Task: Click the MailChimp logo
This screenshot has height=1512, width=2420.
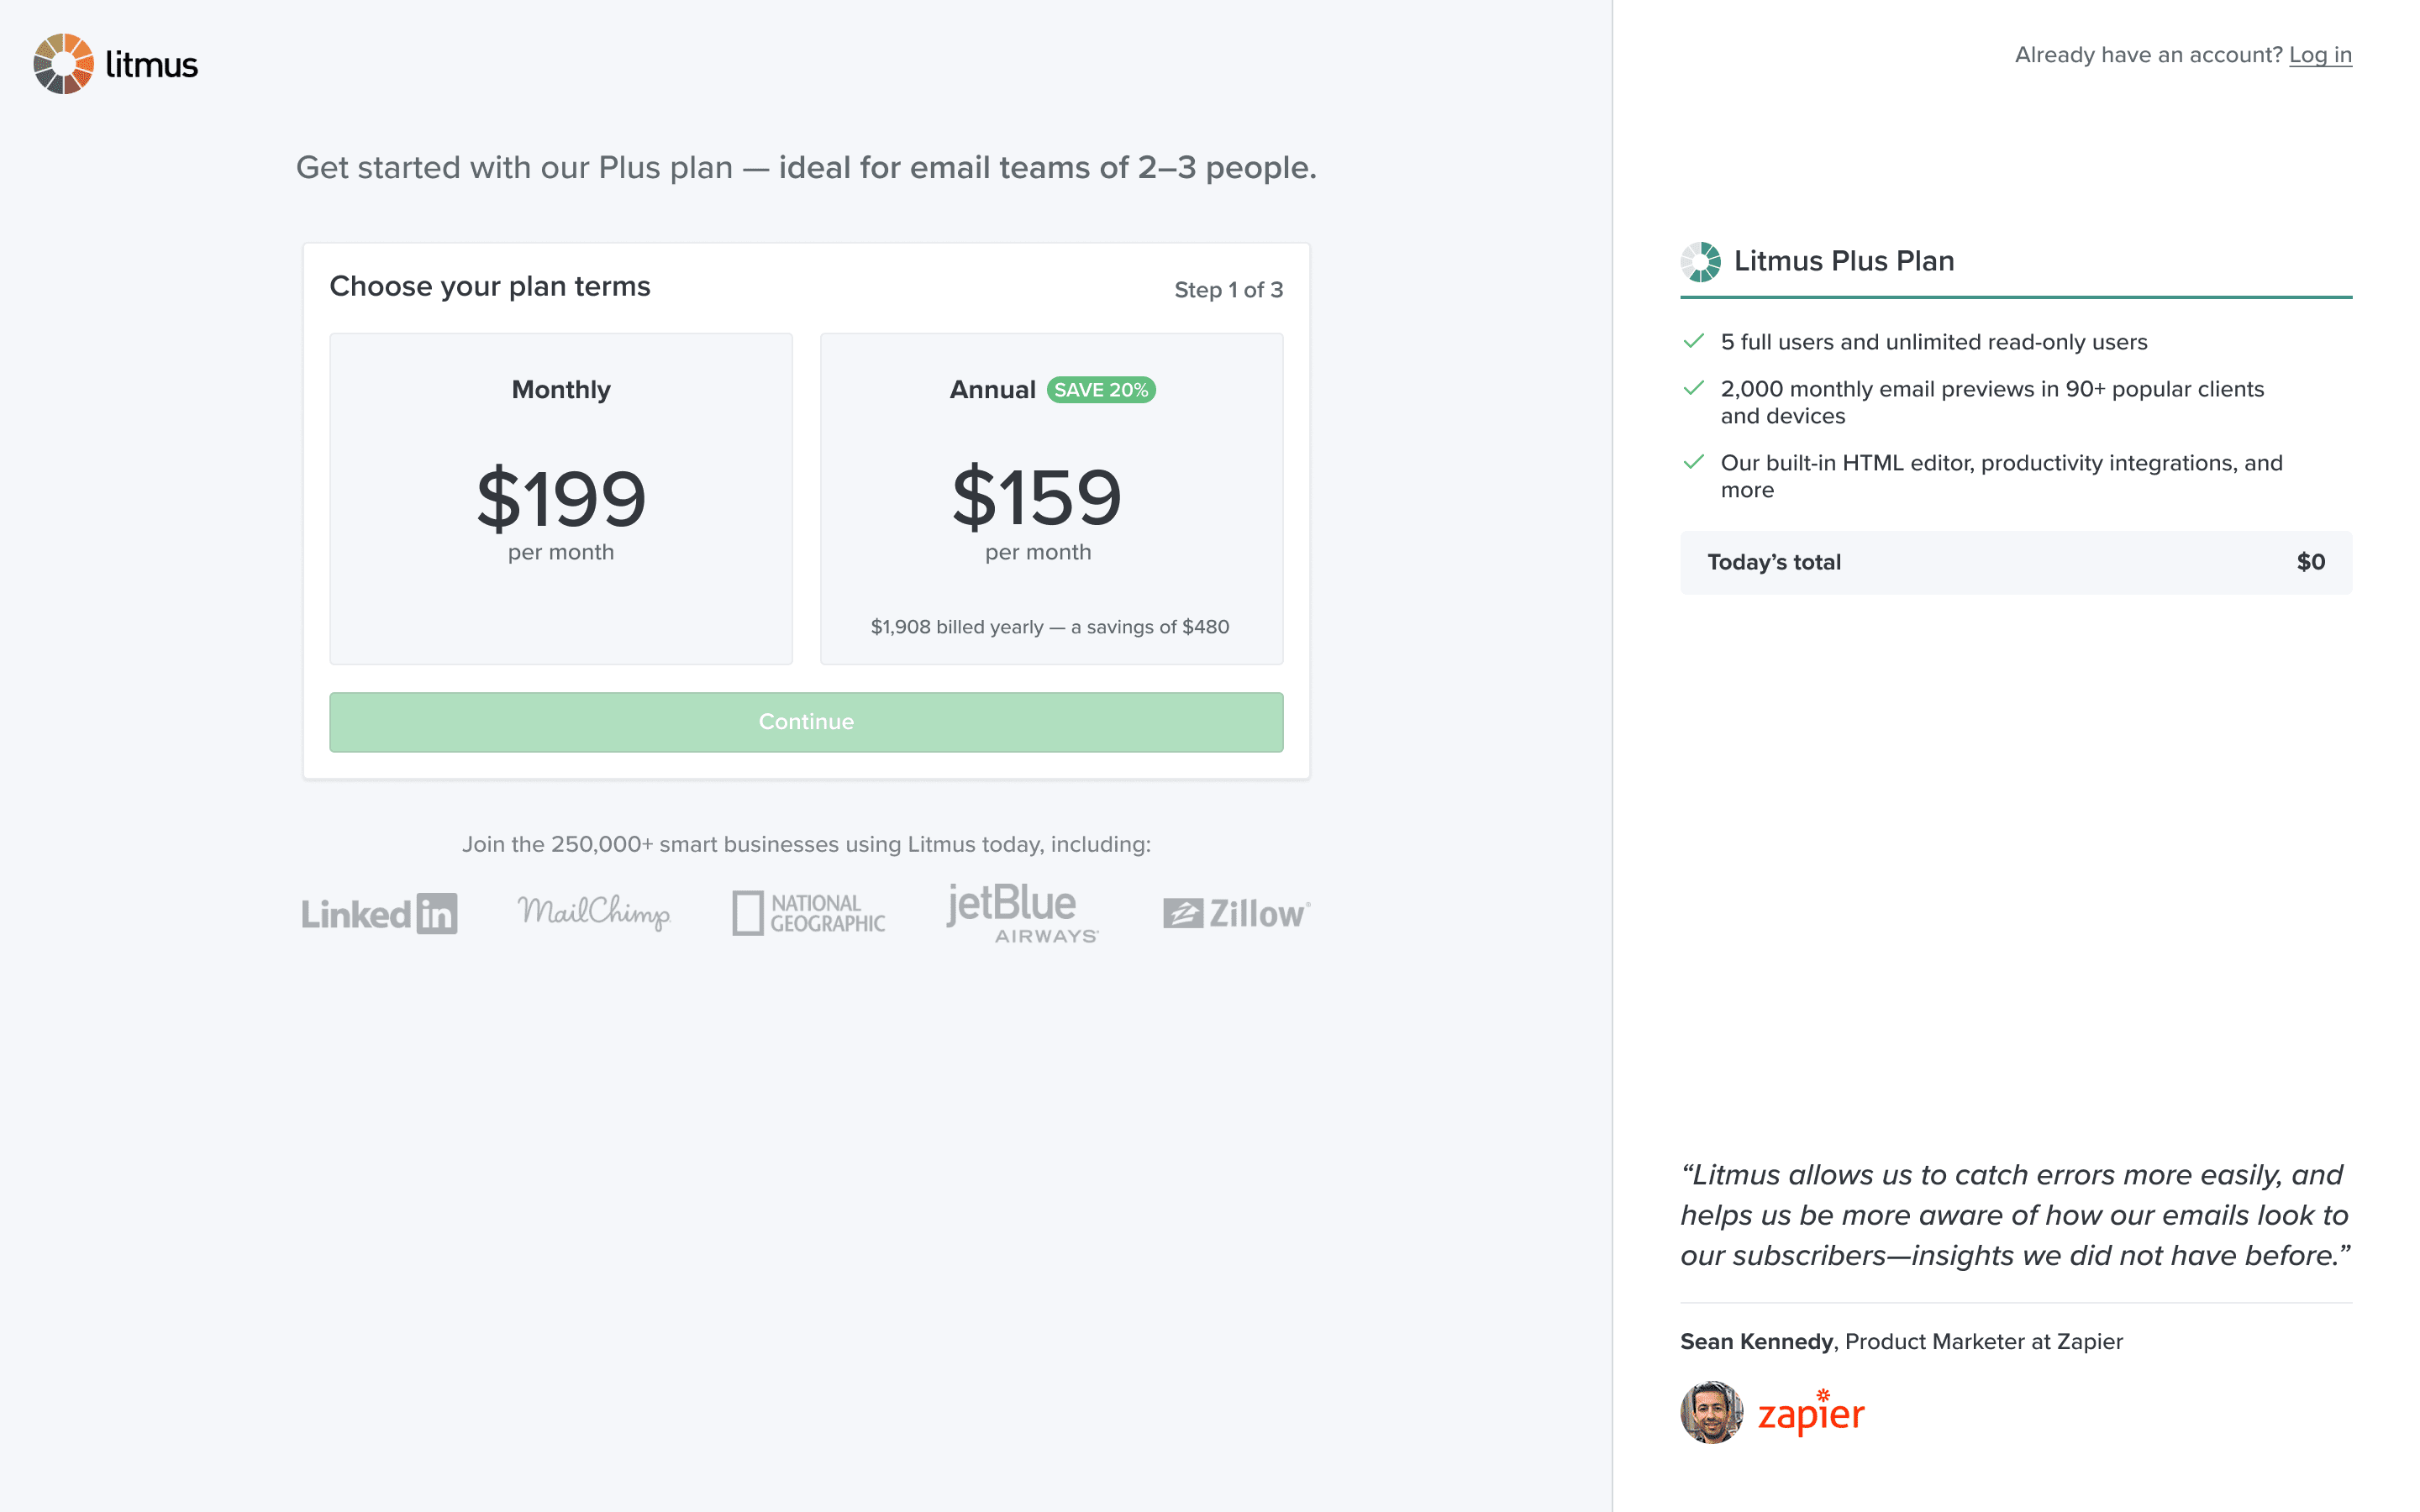Action: coord(594,911)
